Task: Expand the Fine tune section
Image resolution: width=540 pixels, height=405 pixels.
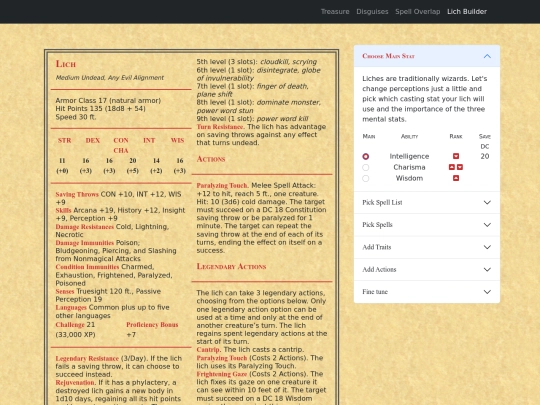Action: click(427, 292)
